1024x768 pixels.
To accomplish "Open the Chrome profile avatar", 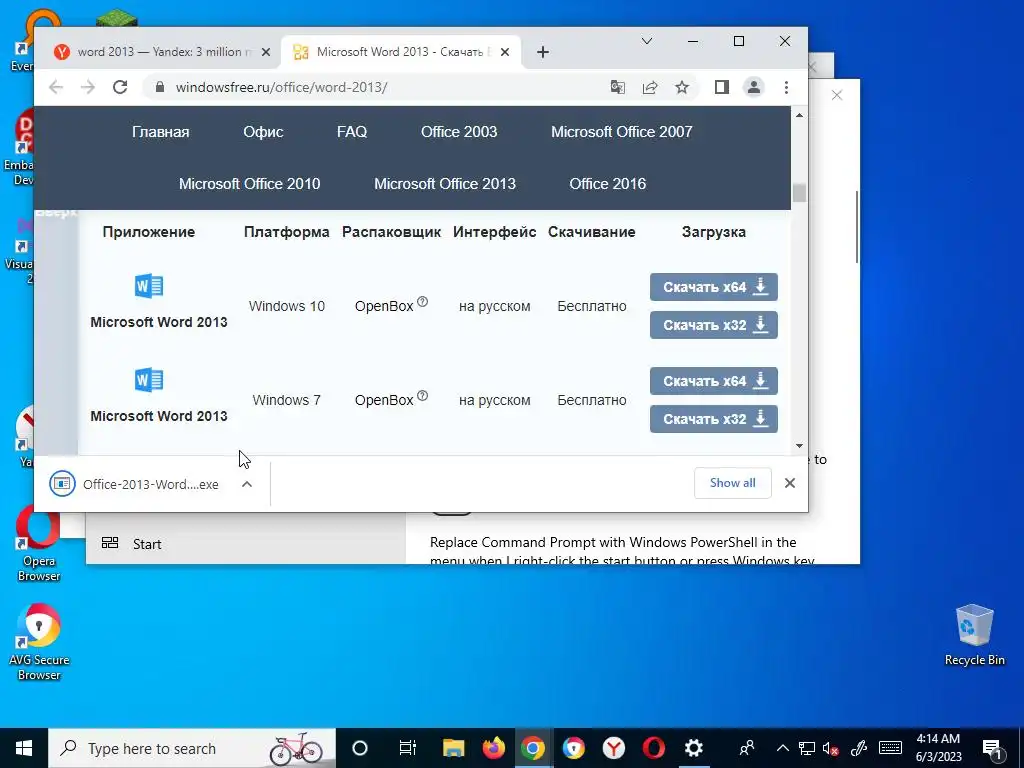I will (754, 87).
